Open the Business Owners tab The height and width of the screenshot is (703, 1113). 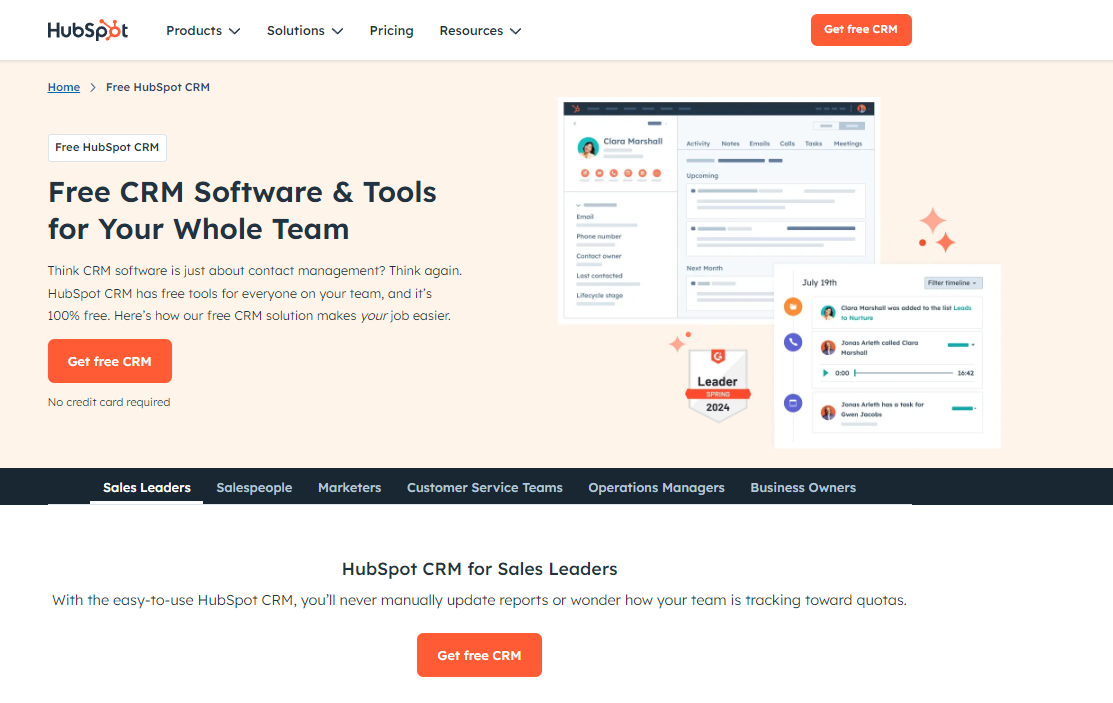803,487
